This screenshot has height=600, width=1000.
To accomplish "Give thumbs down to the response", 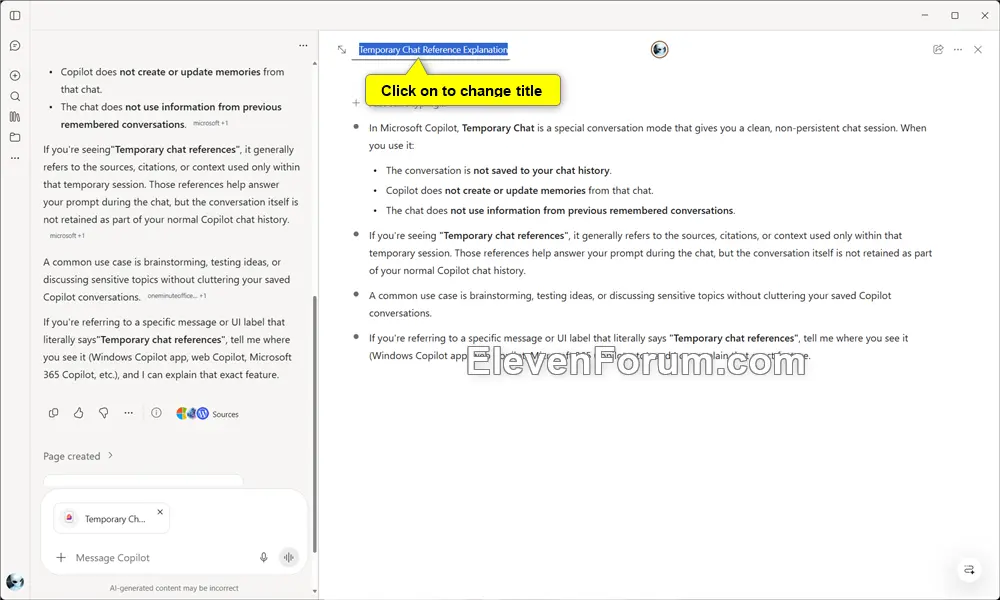I will 103,413.
